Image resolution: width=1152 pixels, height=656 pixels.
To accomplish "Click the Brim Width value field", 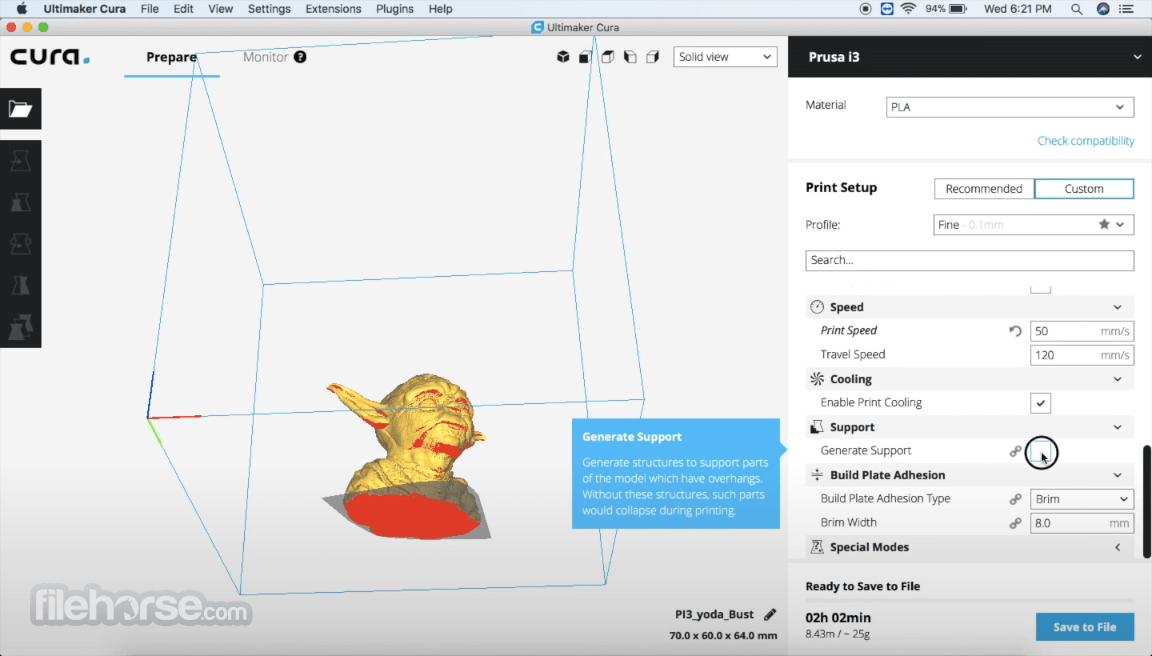I will [1081, 523].
